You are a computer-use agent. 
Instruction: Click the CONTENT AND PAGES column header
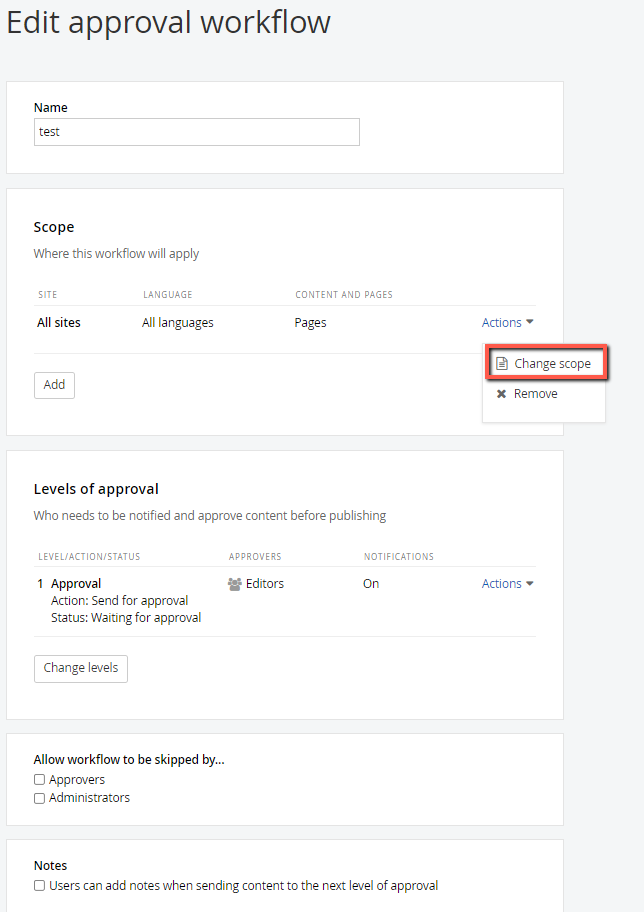click(344, 294)
